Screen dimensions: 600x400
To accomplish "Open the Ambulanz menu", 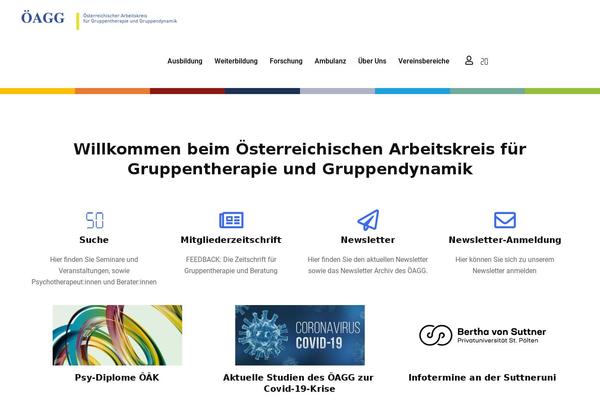I will pos(330,61).
